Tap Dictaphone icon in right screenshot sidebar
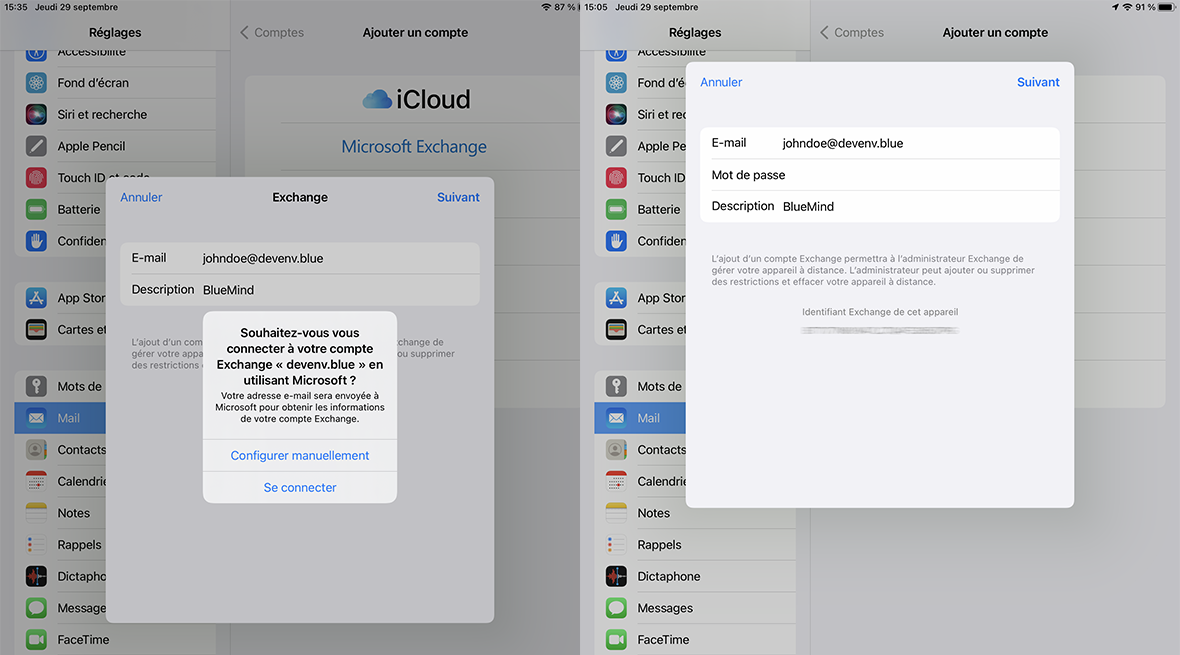1180x655 pixels. tap(617, 576)
